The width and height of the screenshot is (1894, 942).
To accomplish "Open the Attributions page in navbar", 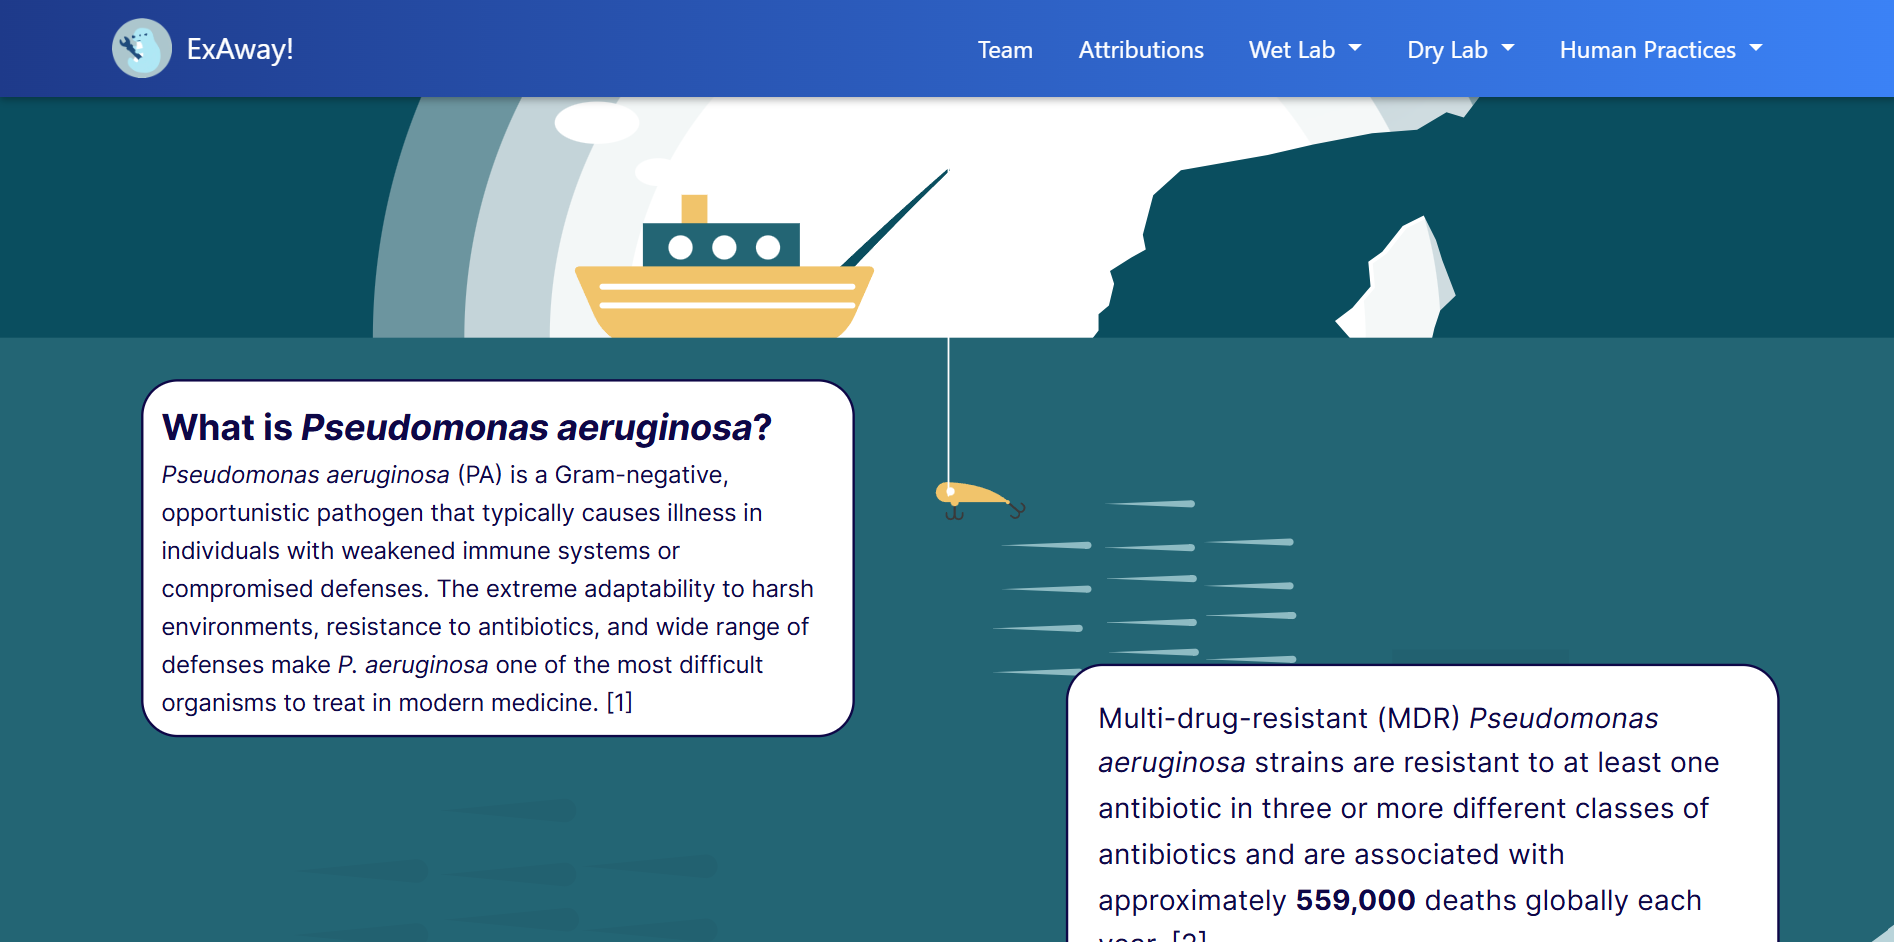I will coord(1141,50).
